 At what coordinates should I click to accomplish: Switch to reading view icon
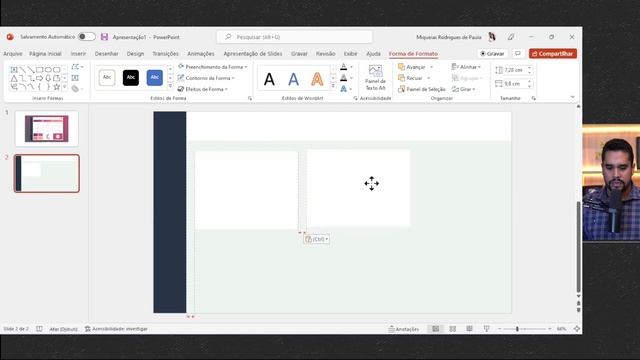(x=469, y=329)
